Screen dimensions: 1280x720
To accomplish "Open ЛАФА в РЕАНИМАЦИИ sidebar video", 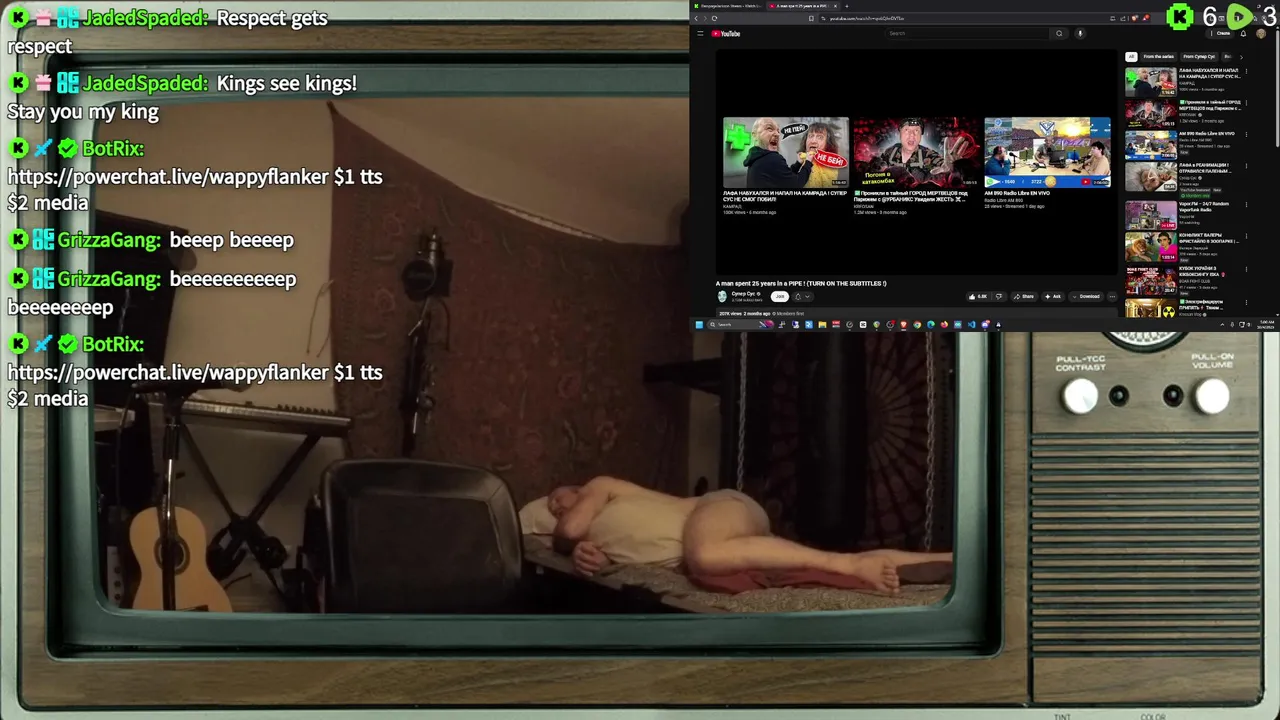I will (x=1151, y=177).
